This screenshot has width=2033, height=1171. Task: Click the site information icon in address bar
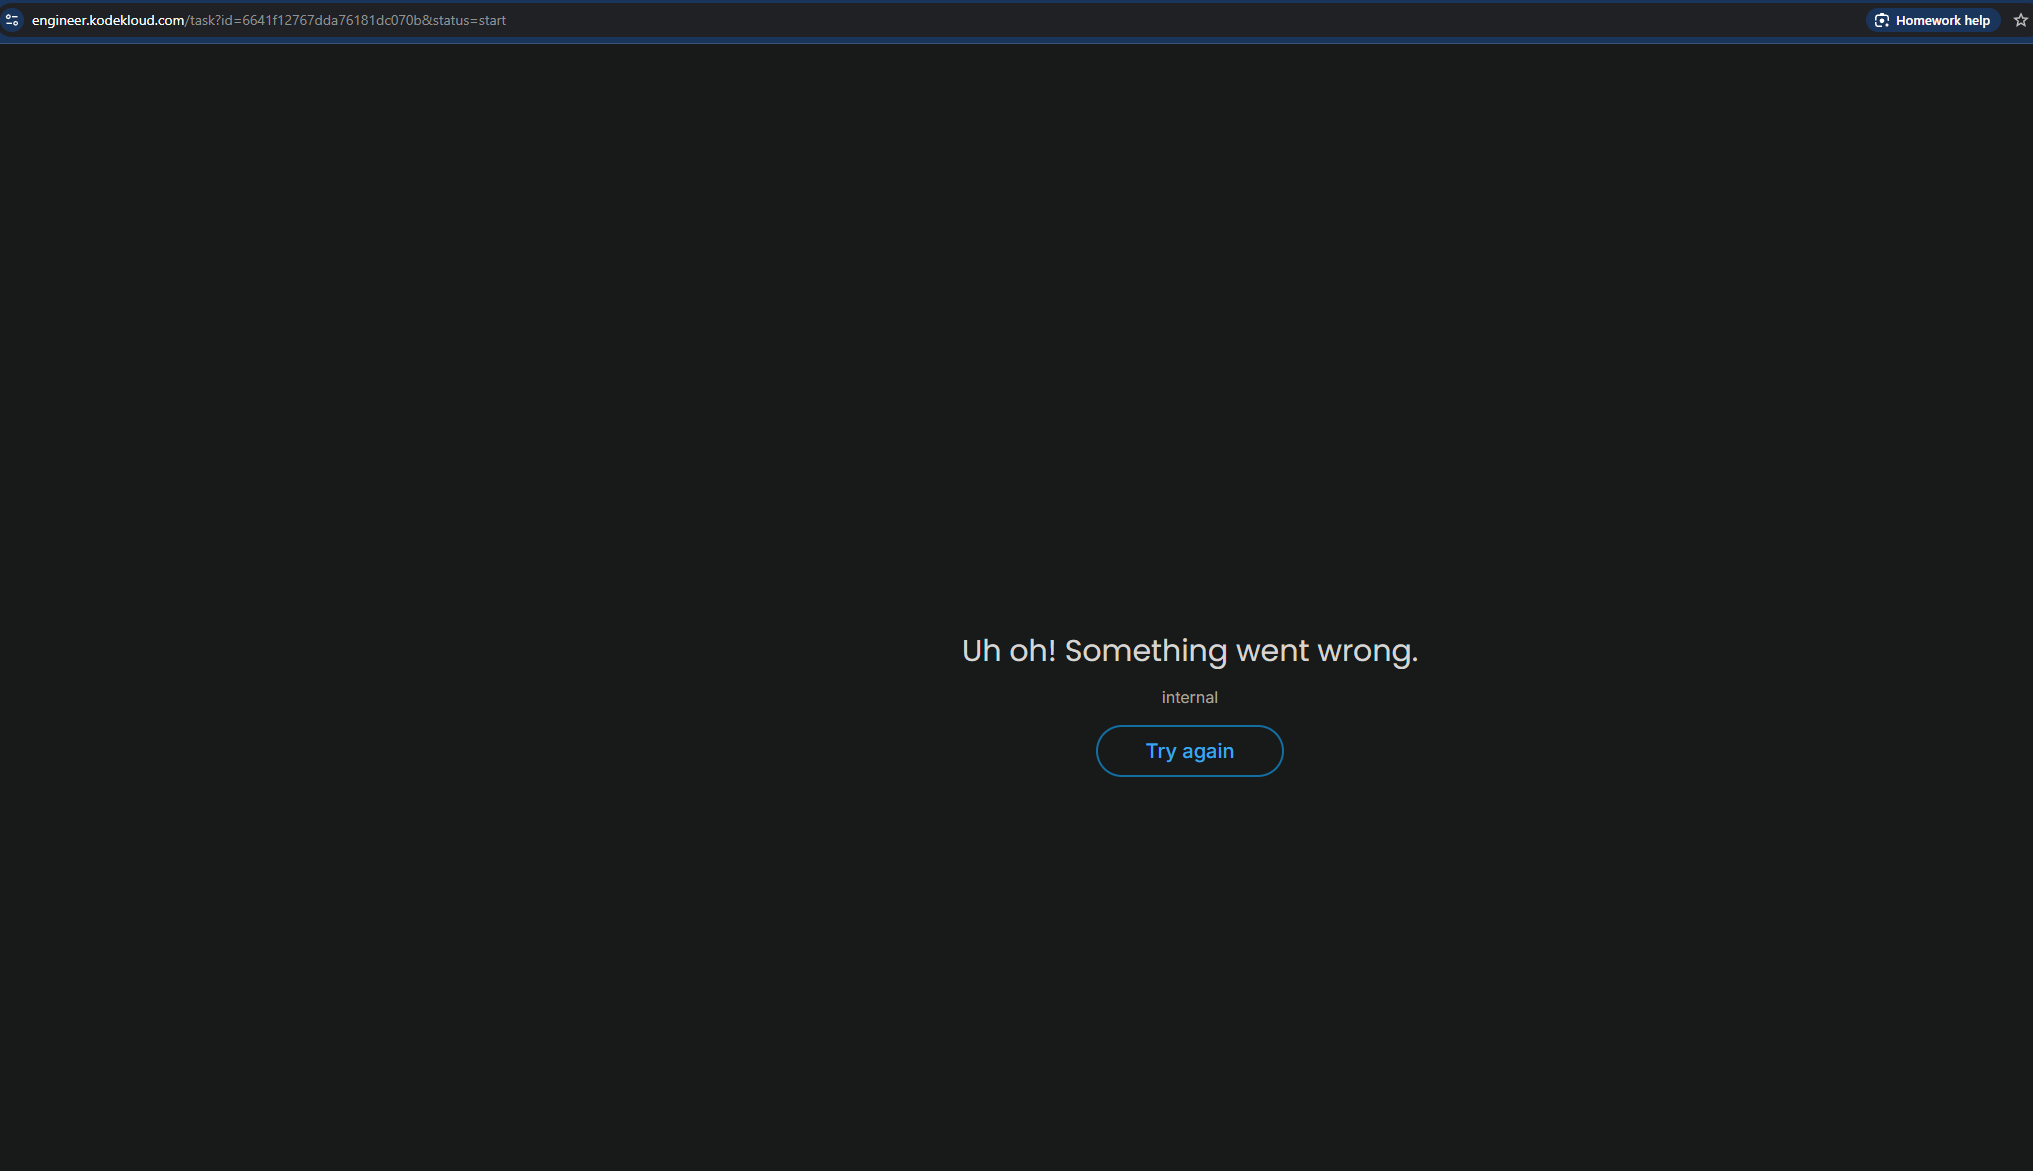coord(12,20)
